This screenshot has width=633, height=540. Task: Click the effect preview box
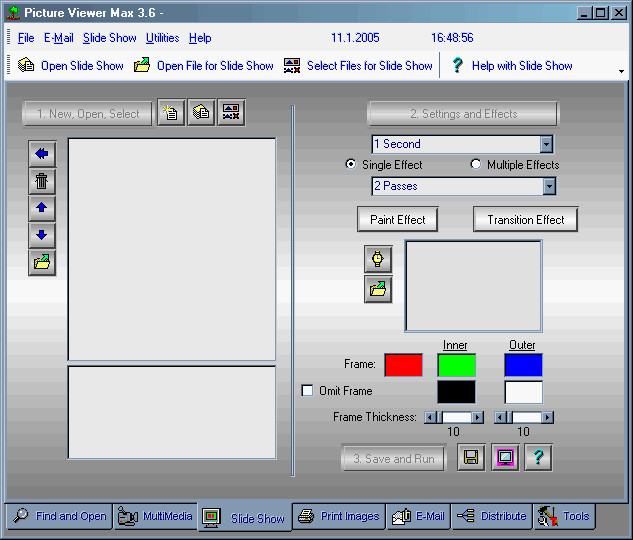point(474,286)
